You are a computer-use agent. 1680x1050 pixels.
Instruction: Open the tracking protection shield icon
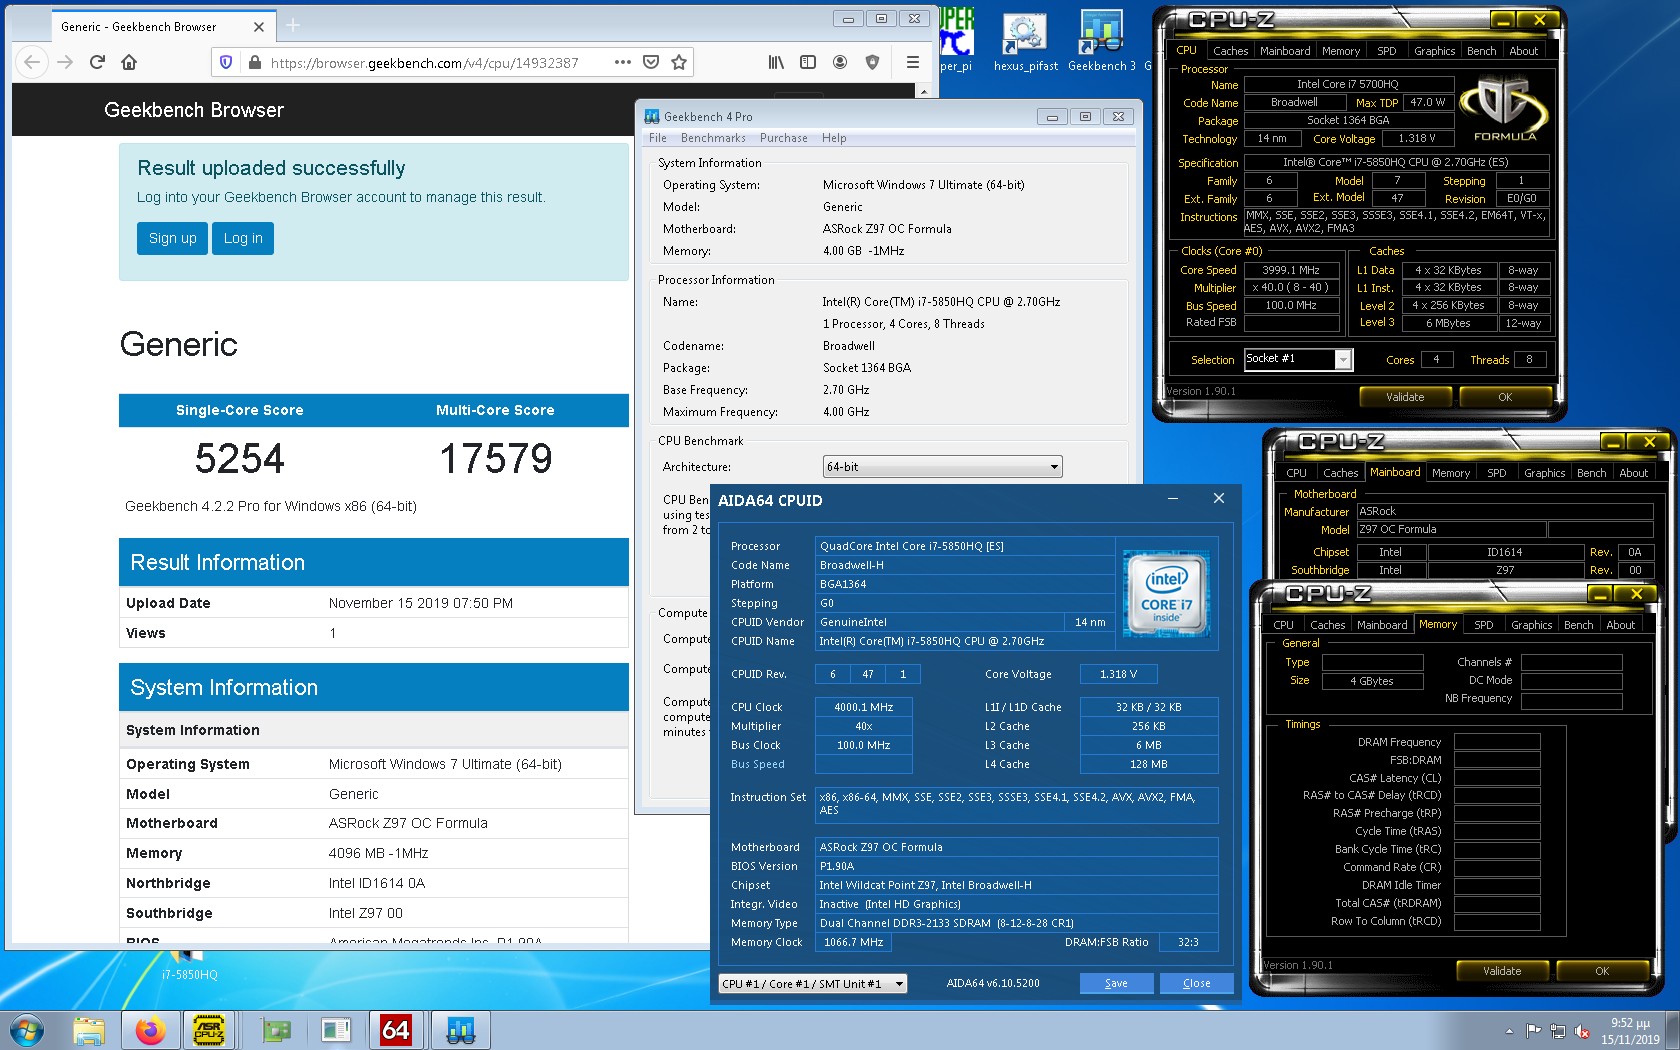[226, 62]
